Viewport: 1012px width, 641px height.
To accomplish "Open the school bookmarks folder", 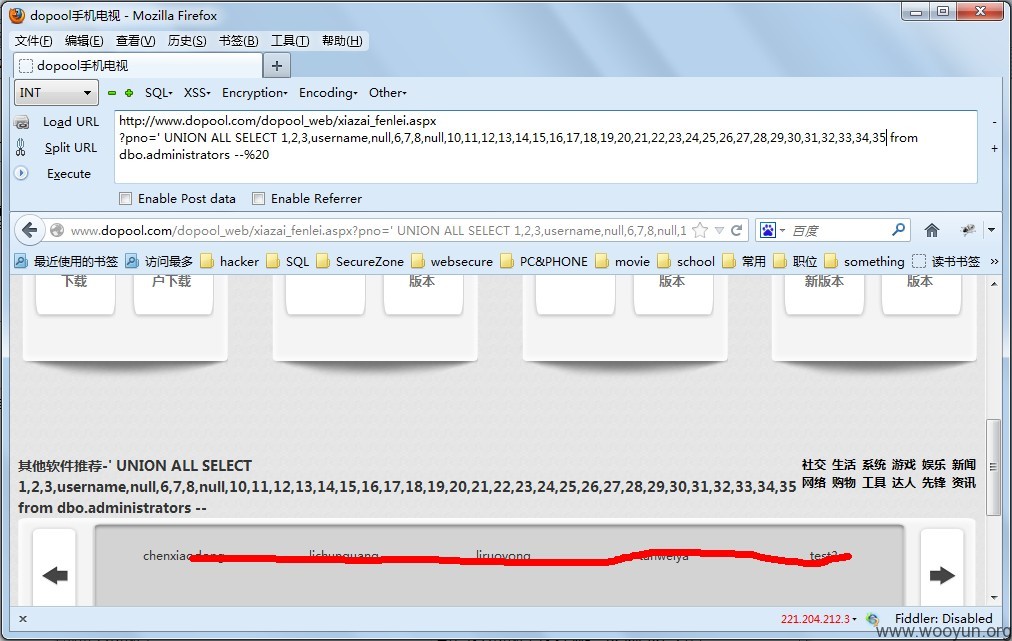I will tap(686, 261).
